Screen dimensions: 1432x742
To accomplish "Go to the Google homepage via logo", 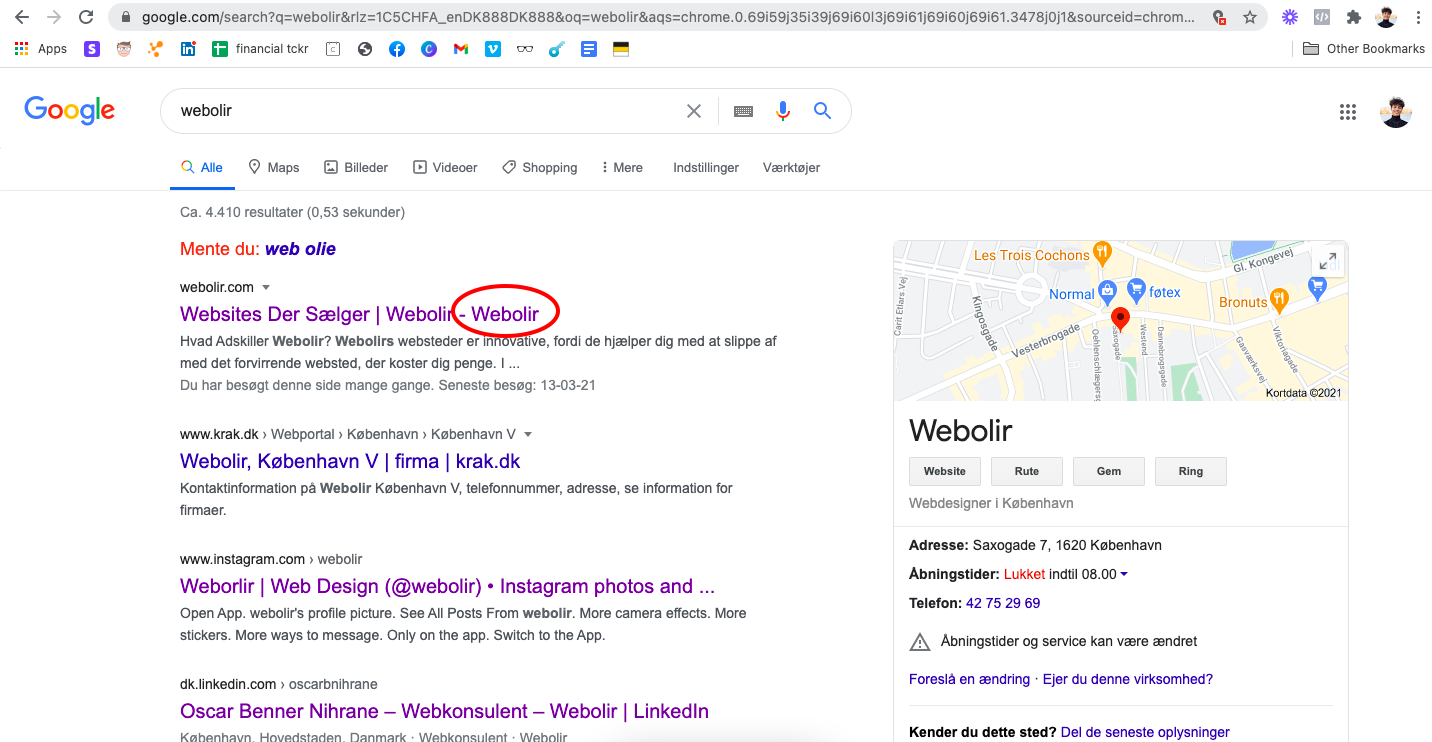I will (70, 110).
